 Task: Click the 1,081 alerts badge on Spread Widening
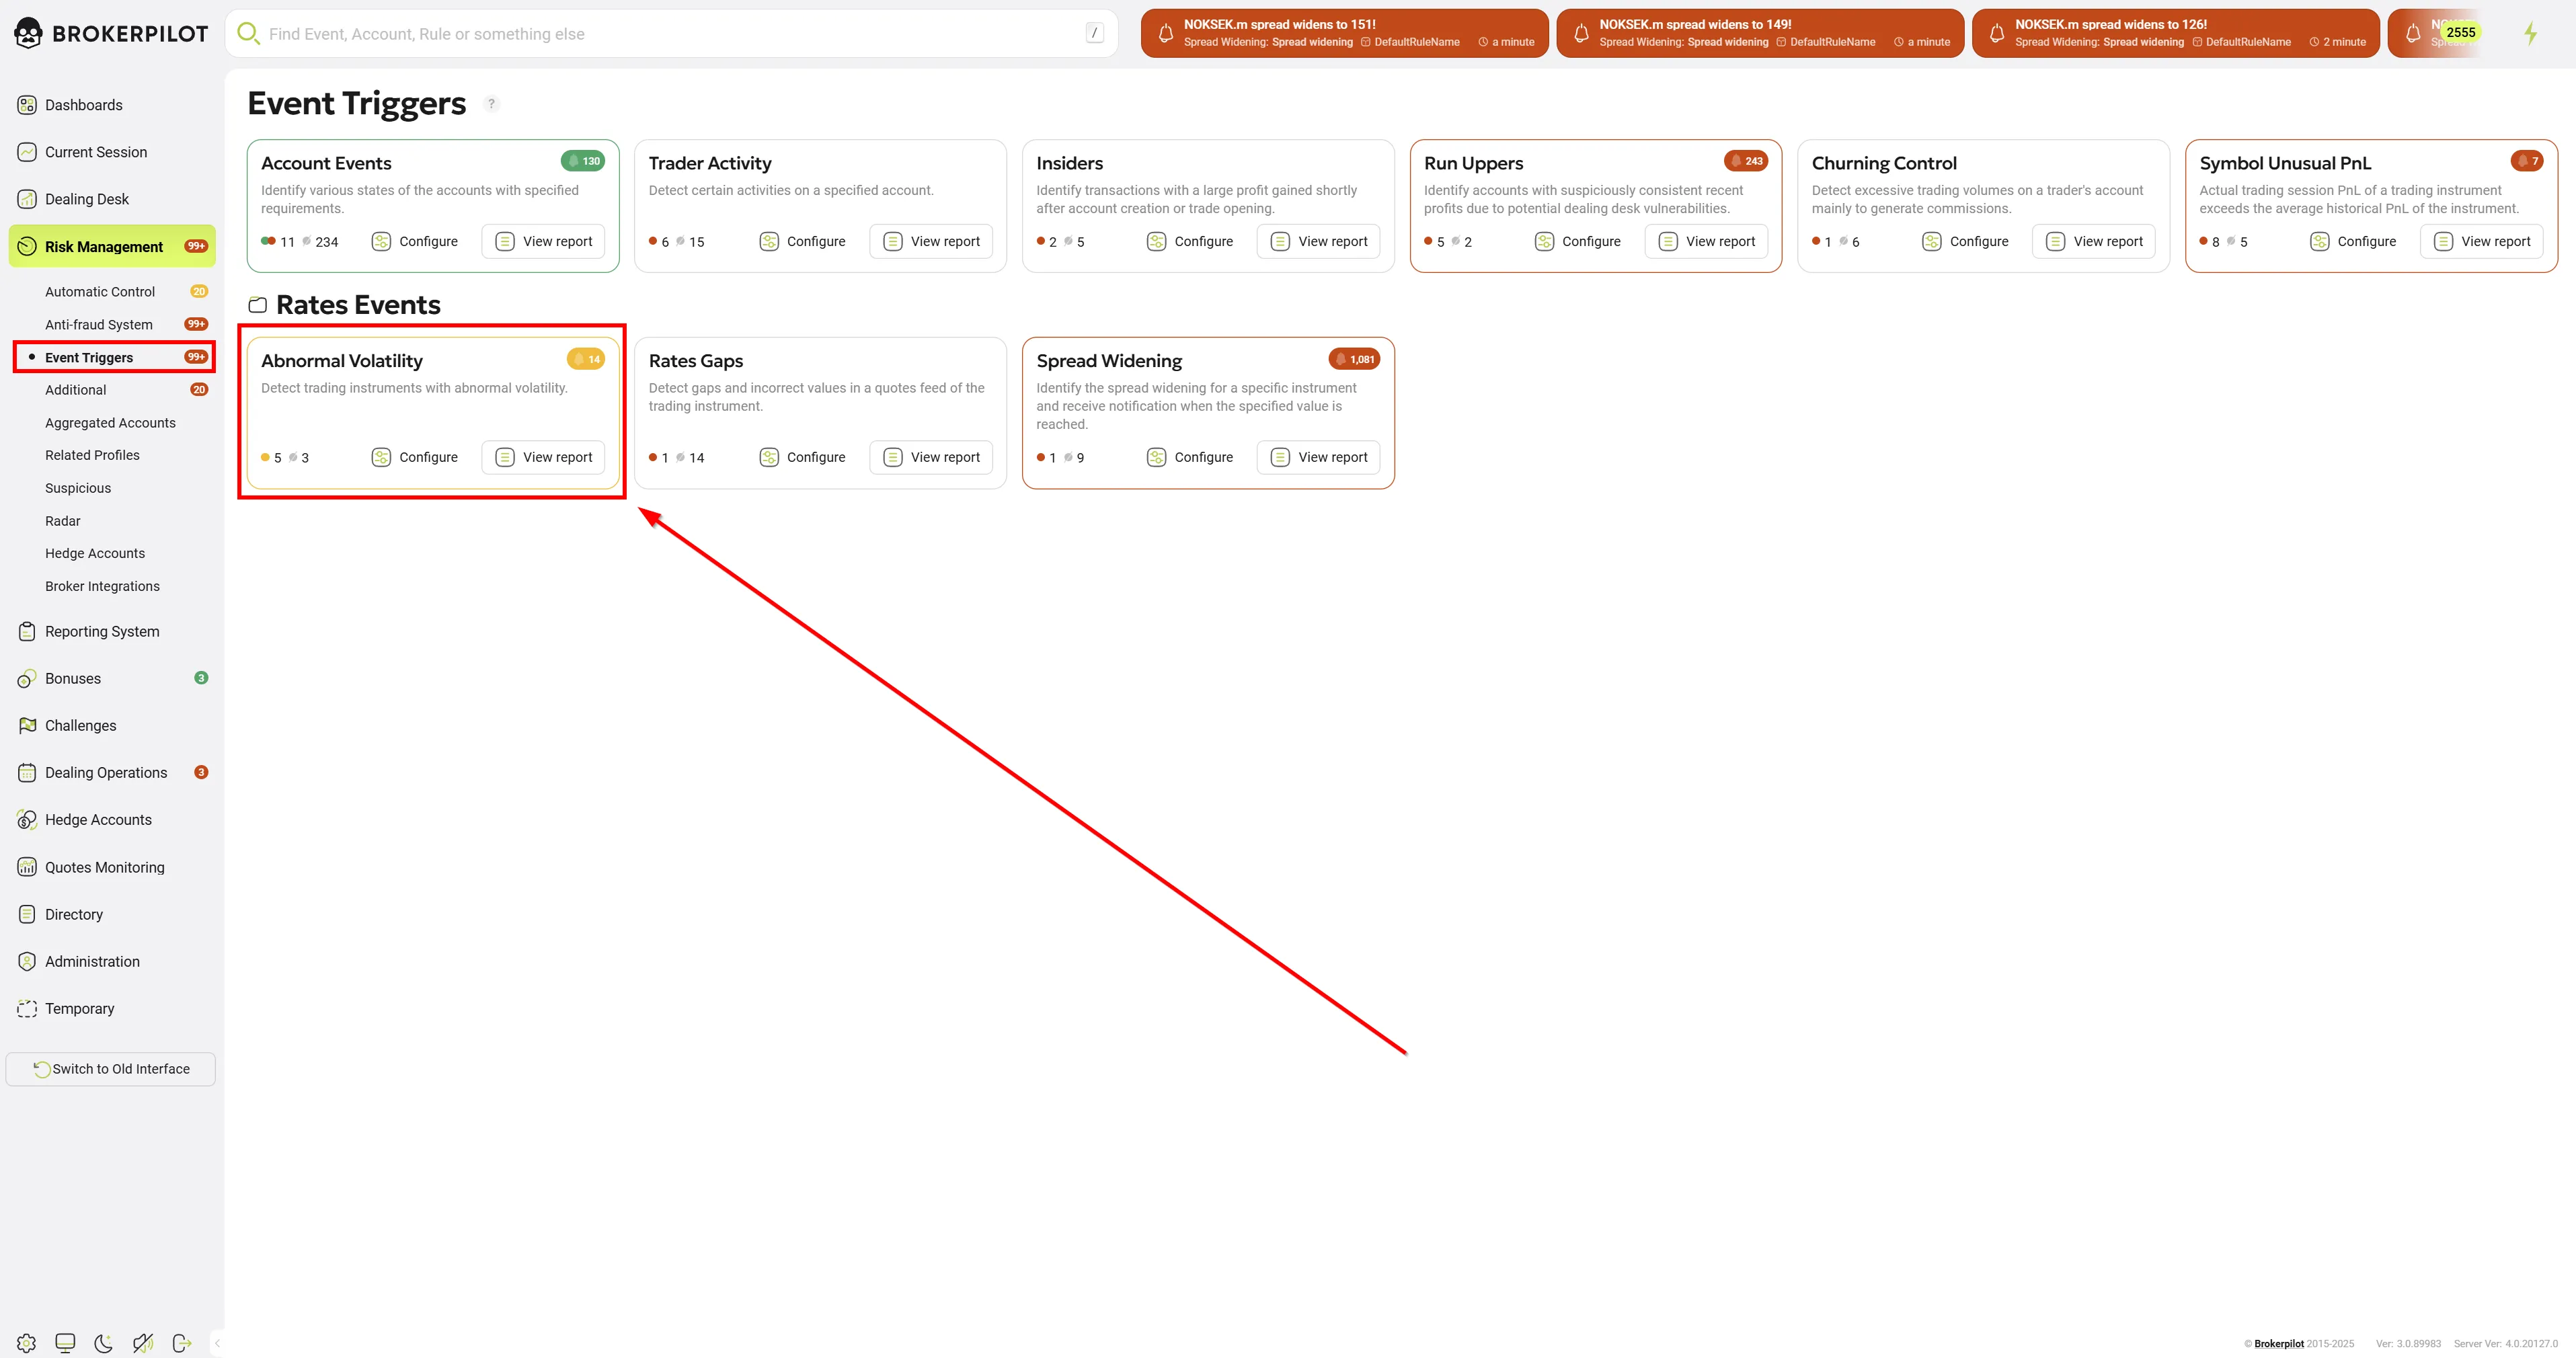point(1354,359)
